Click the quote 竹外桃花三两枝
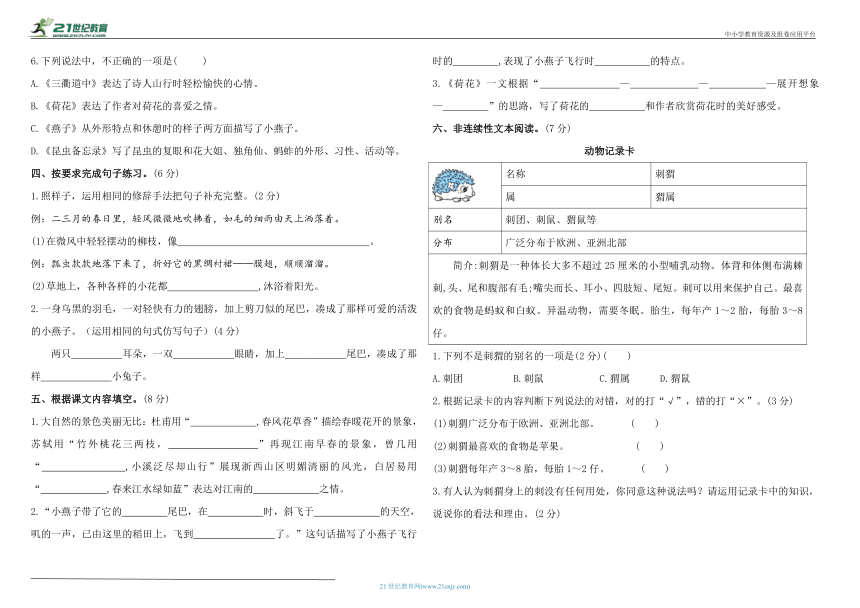This screenshot has height=608, width=860. [116, 444]
